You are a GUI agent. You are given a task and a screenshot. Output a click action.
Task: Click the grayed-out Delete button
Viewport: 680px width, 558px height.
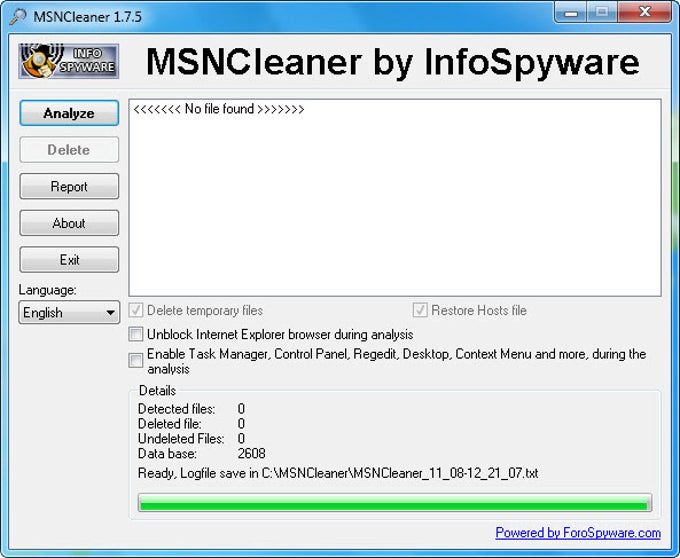click(69, 150)
